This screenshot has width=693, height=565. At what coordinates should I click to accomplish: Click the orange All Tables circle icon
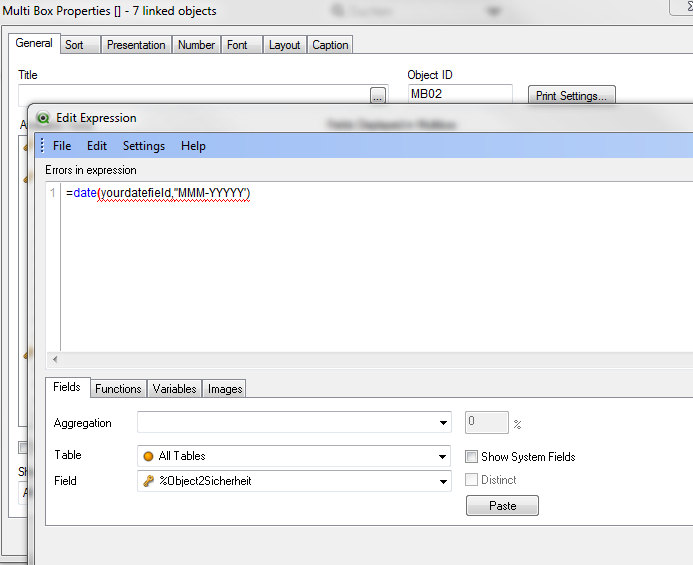point(148,456)
